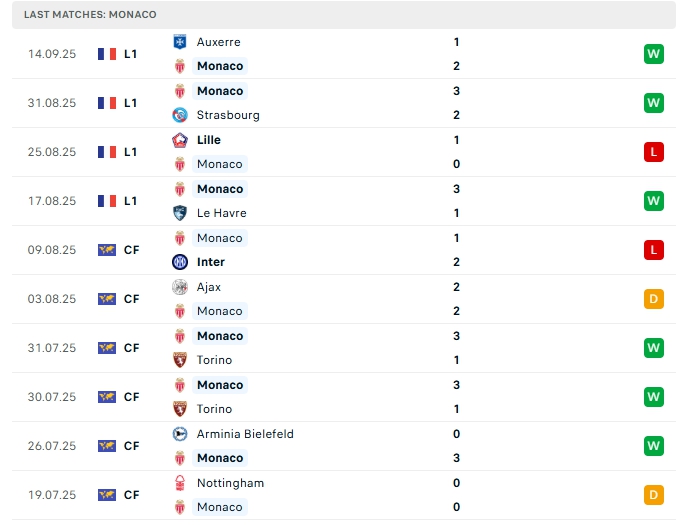Click the orange D badge for Ajax match
Image resolution: width=687 pixels, height=525 pixels.
click(654, 299)
